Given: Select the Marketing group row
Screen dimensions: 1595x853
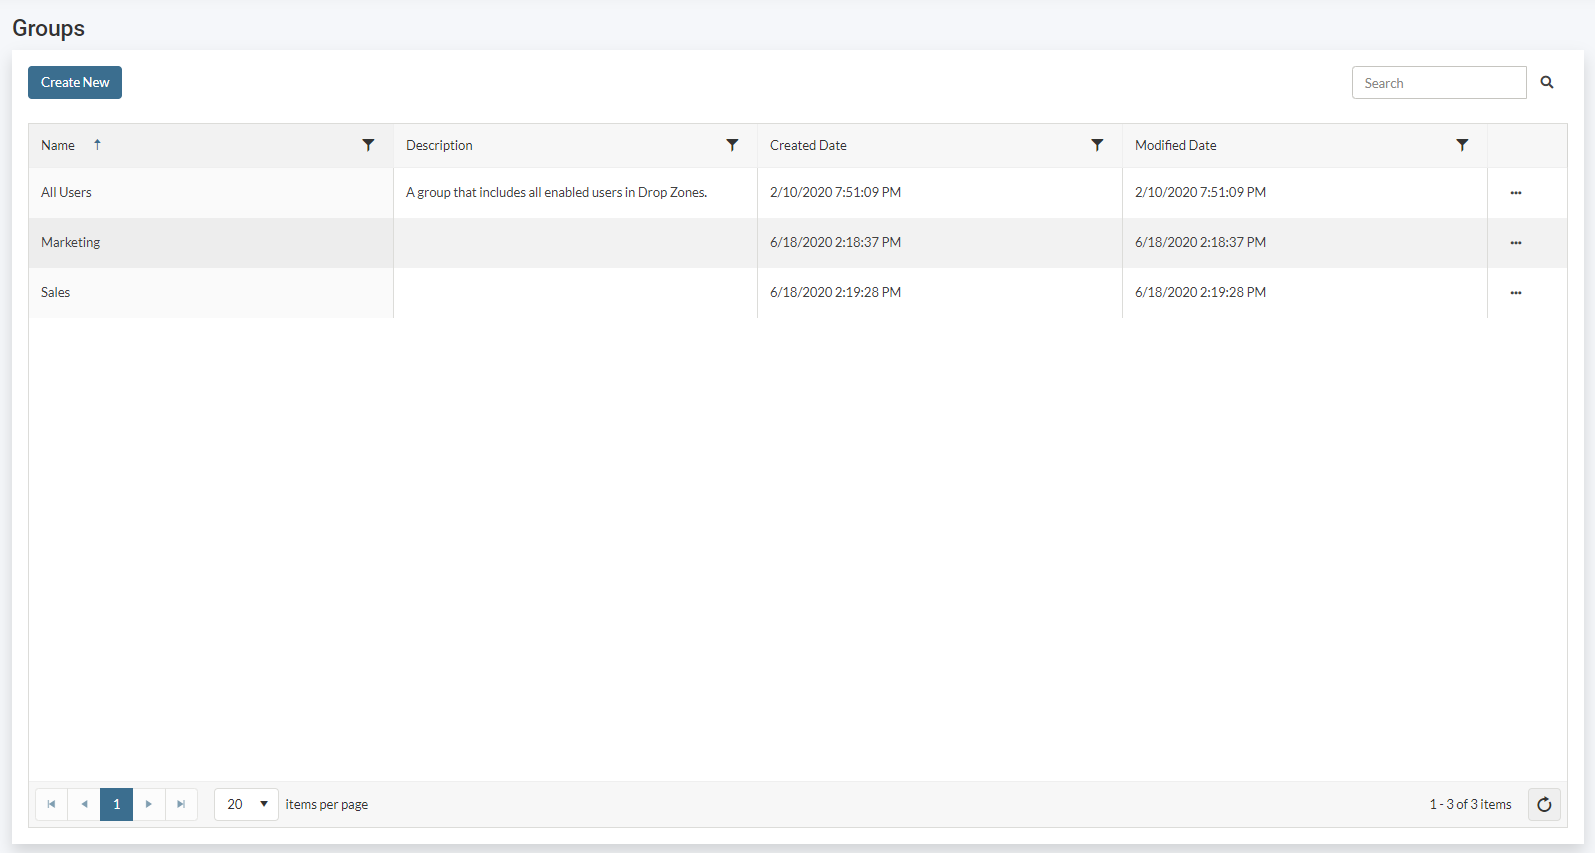Looking at the screenshot, I should (x=71, y=243).
